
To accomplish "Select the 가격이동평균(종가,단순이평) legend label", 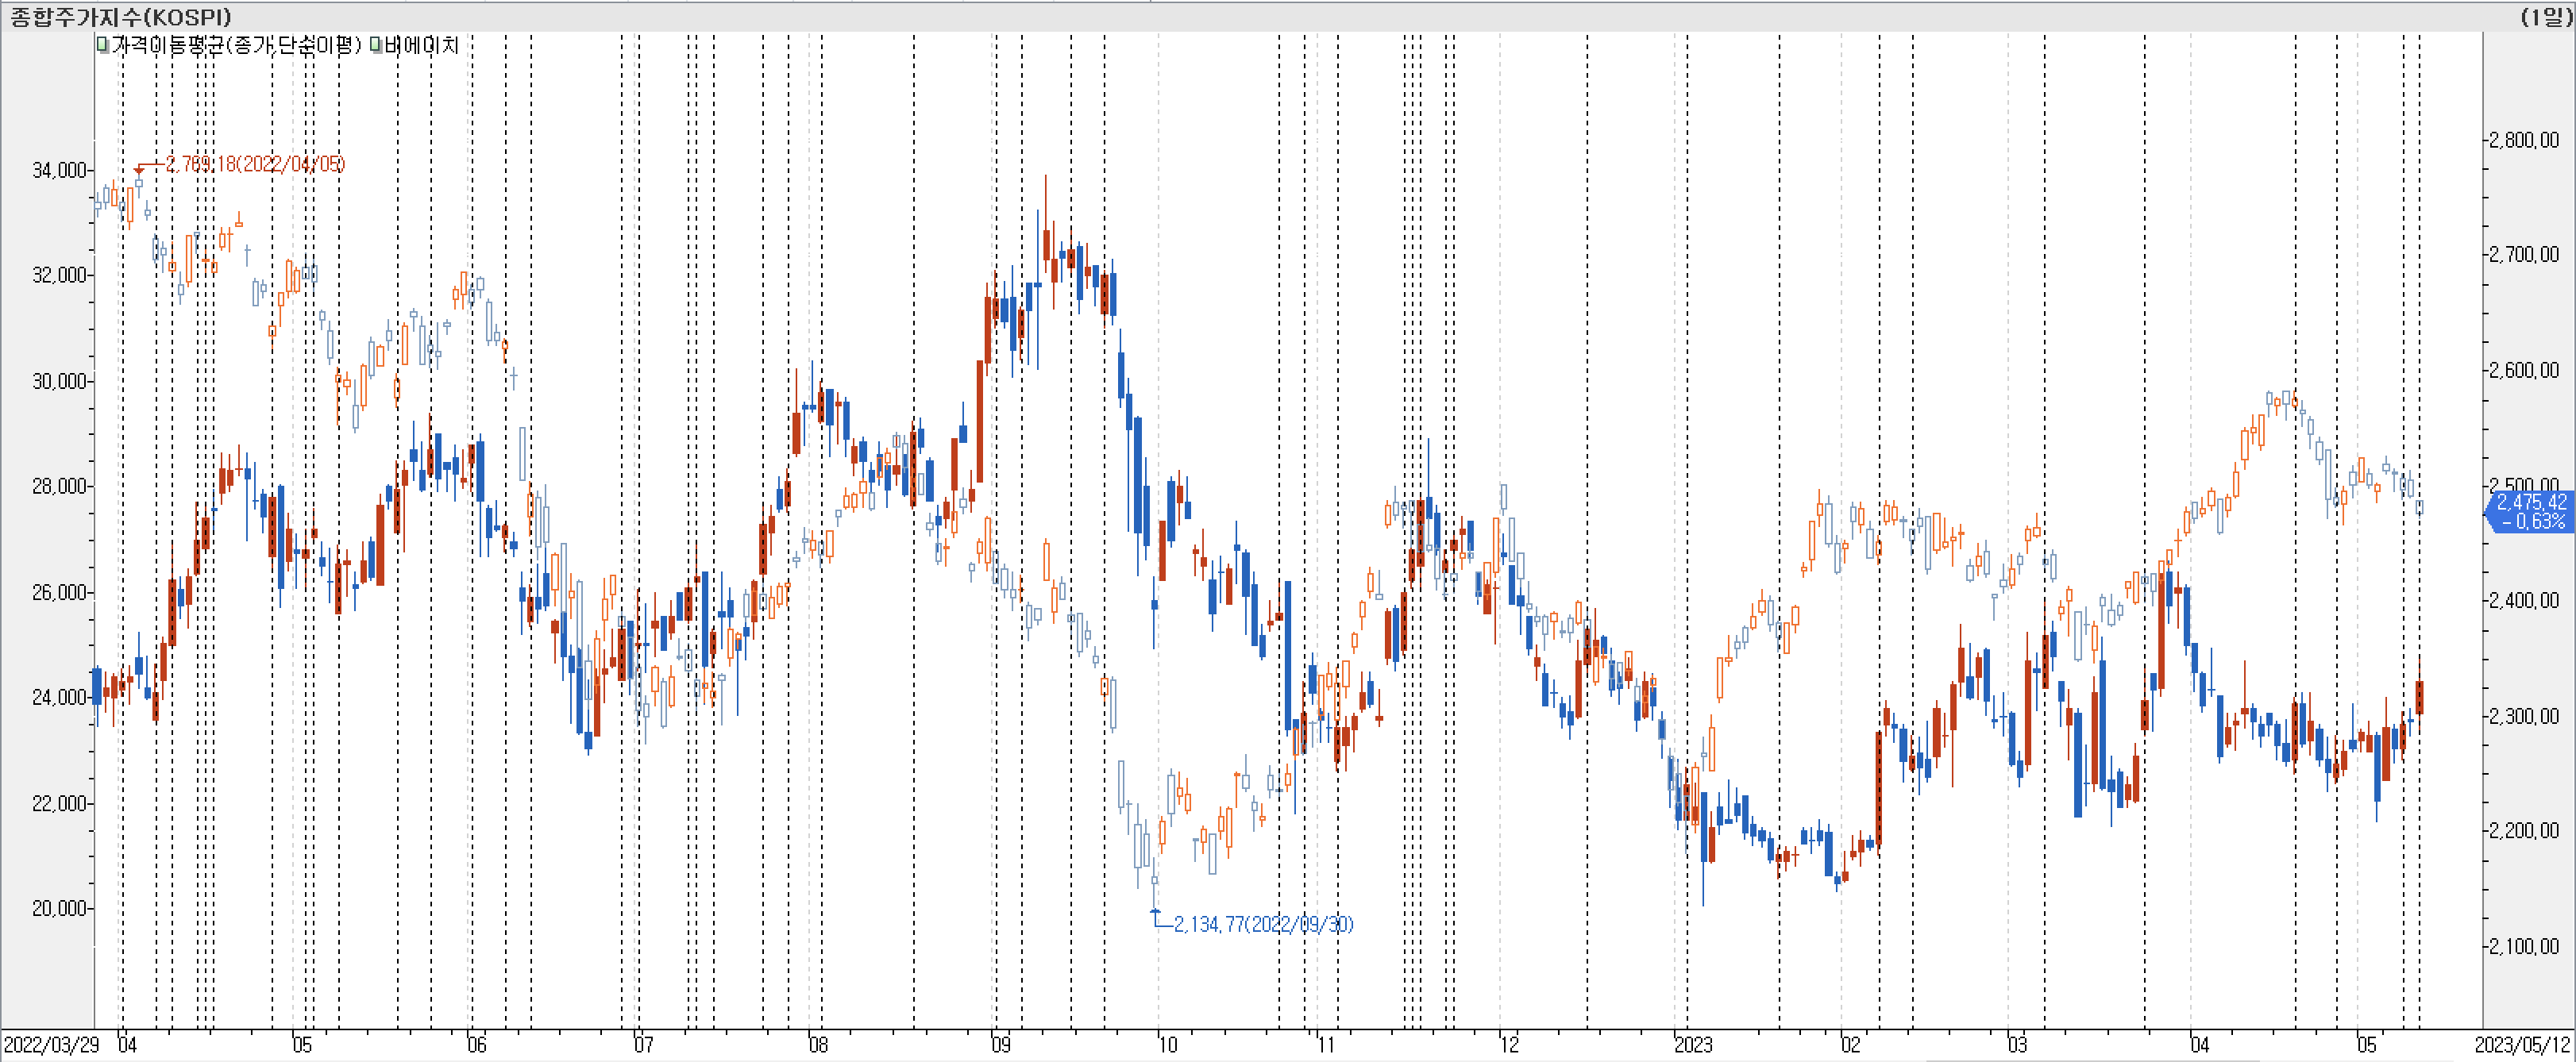I will (x=236, y=45).
